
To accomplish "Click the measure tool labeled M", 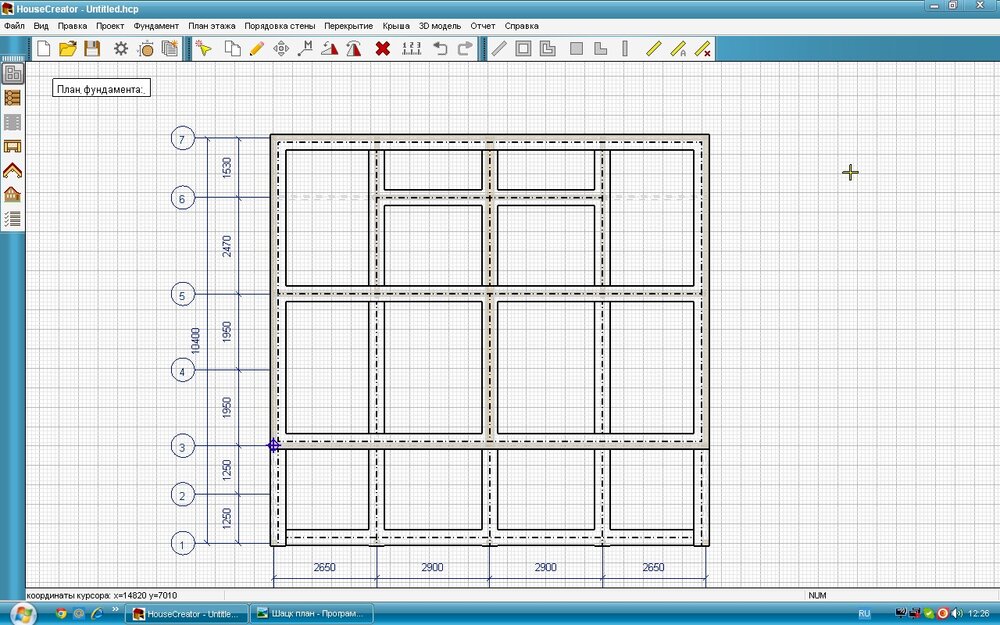I will coord(305,48).
